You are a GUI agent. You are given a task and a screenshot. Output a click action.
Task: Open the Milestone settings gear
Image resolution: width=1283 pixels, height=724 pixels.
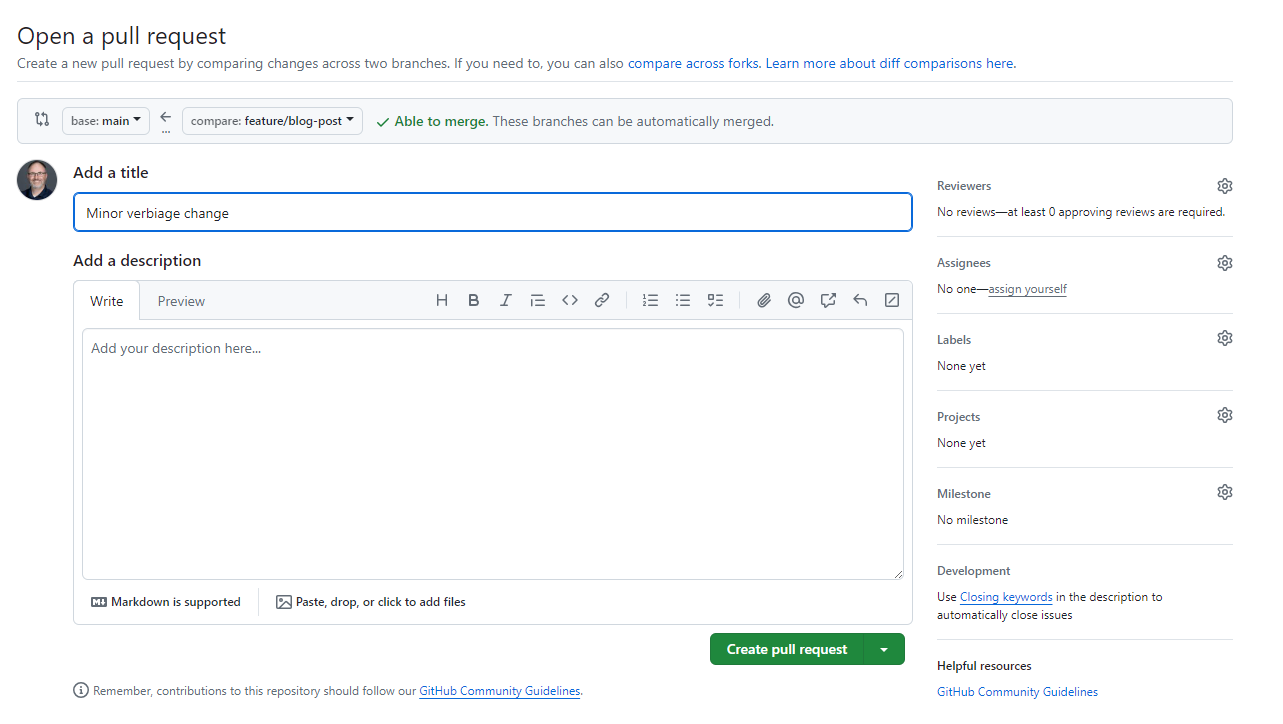click(x=1224, y=491)
